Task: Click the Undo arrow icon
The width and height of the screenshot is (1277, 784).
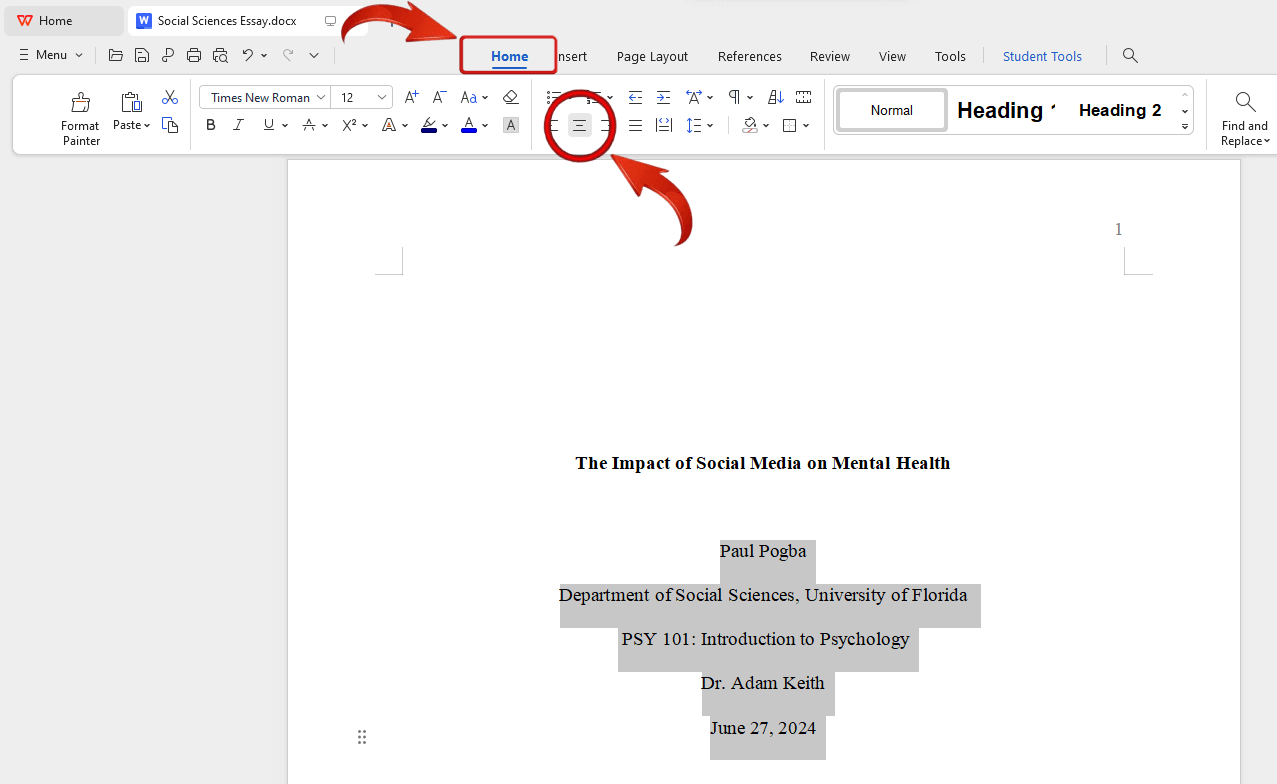Action: click(247, 55)
